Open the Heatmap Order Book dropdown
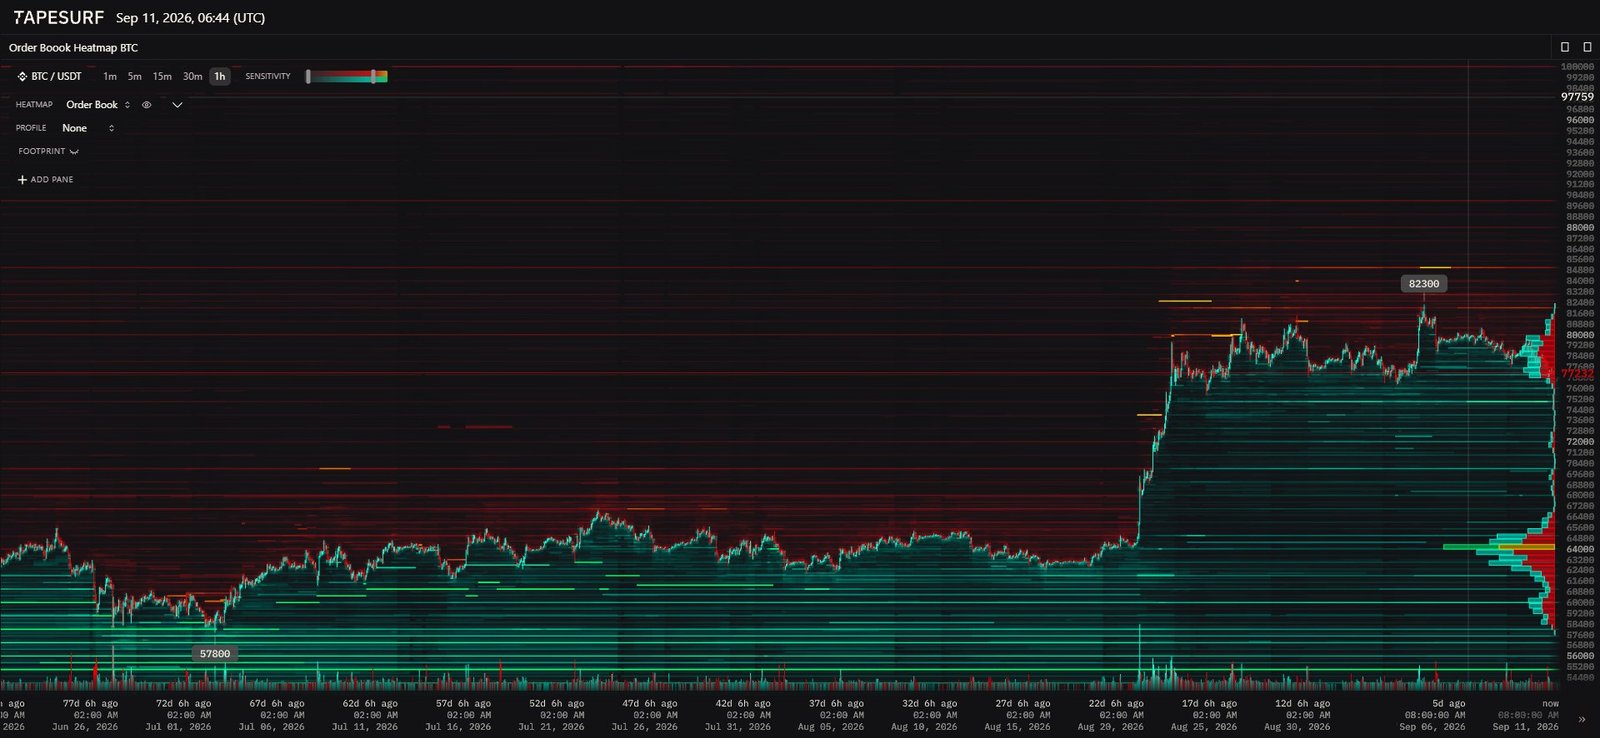Viewport: 1600px width, 738px height. point(98,104)
